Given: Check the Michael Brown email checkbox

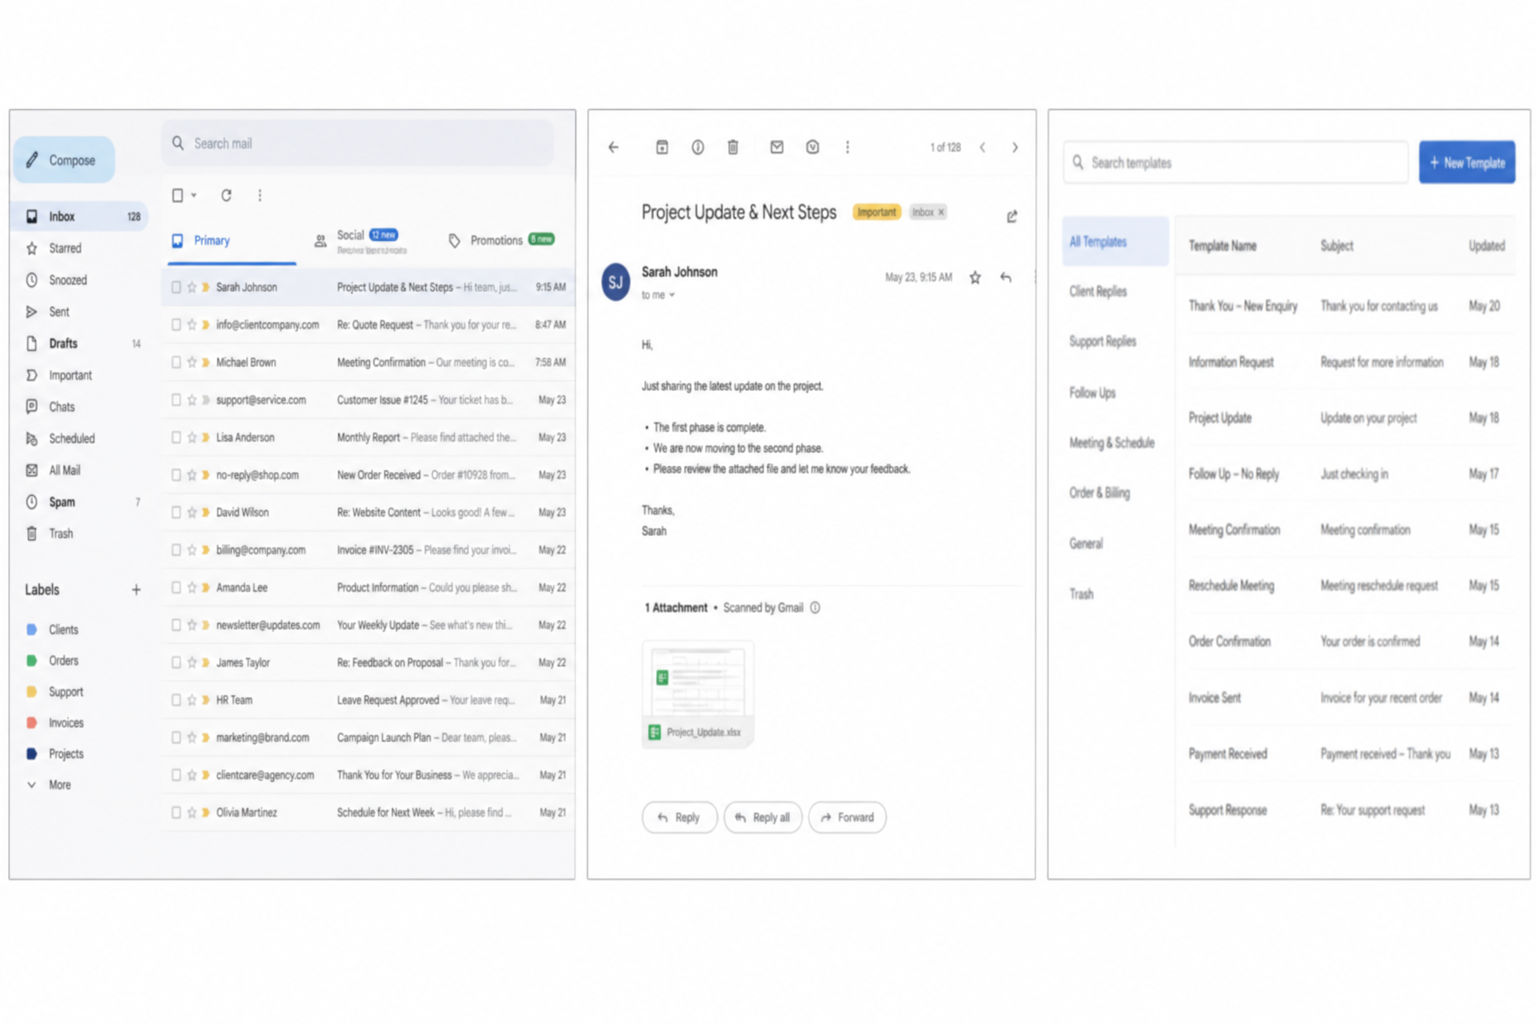Looking at the screenshot, I should [177, 363].
